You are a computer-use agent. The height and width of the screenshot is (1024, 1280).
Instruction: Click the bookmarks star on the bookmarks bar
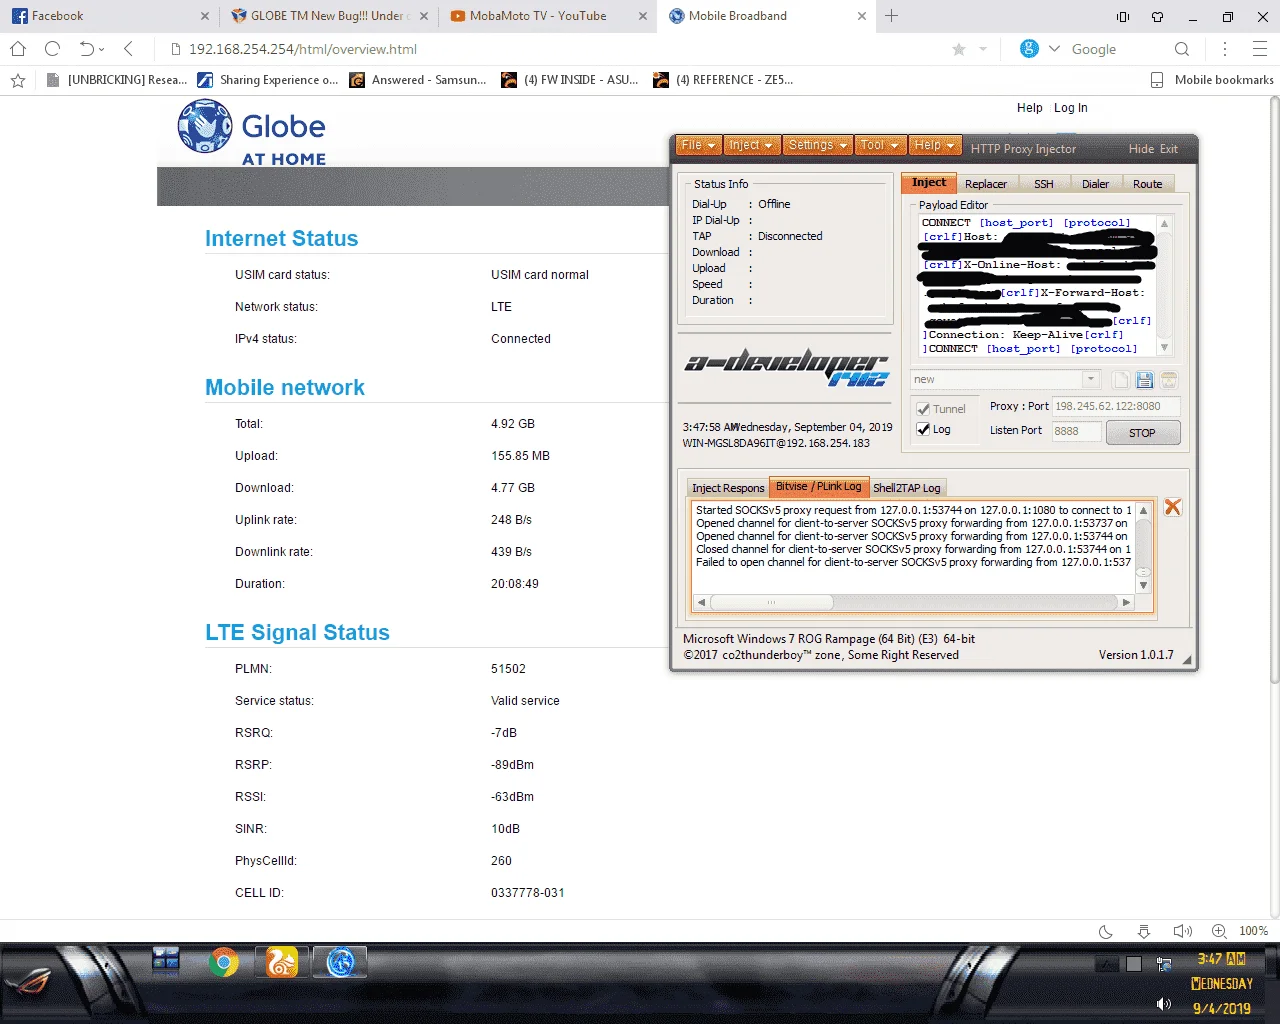click(18, 80)
